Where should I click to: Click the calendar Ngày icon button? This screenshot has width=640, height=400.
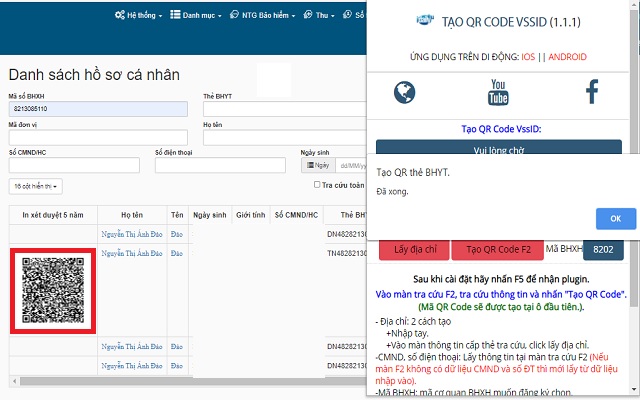click(318, 165)
